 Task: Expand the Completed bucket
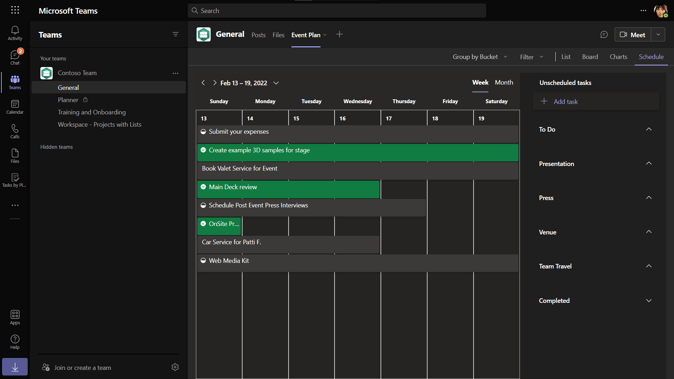pyautogui.click(x=649, y=300)
